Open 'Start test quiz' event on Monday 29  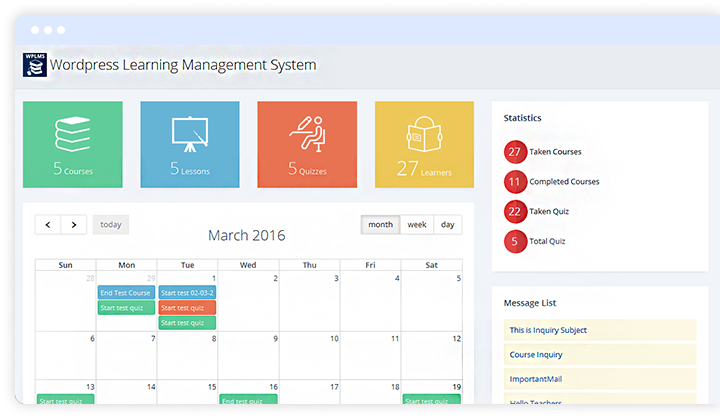126,308
